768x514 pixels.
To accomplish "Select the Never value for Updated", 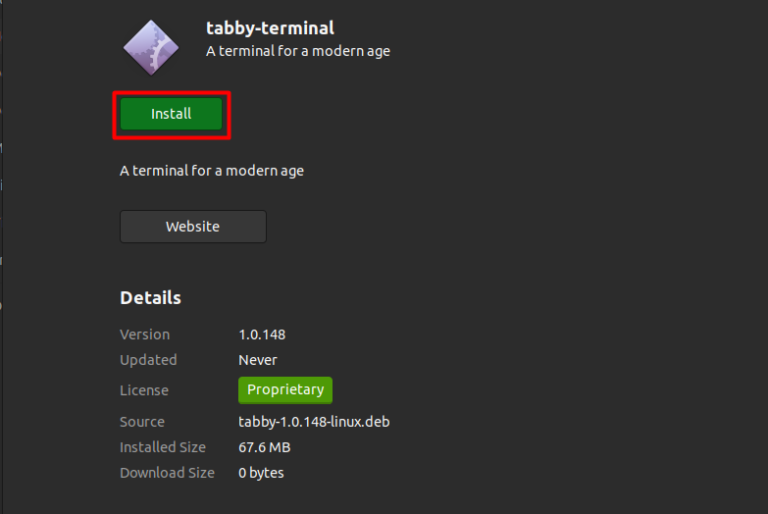I will pyautogui.click(x=258, y=360).
